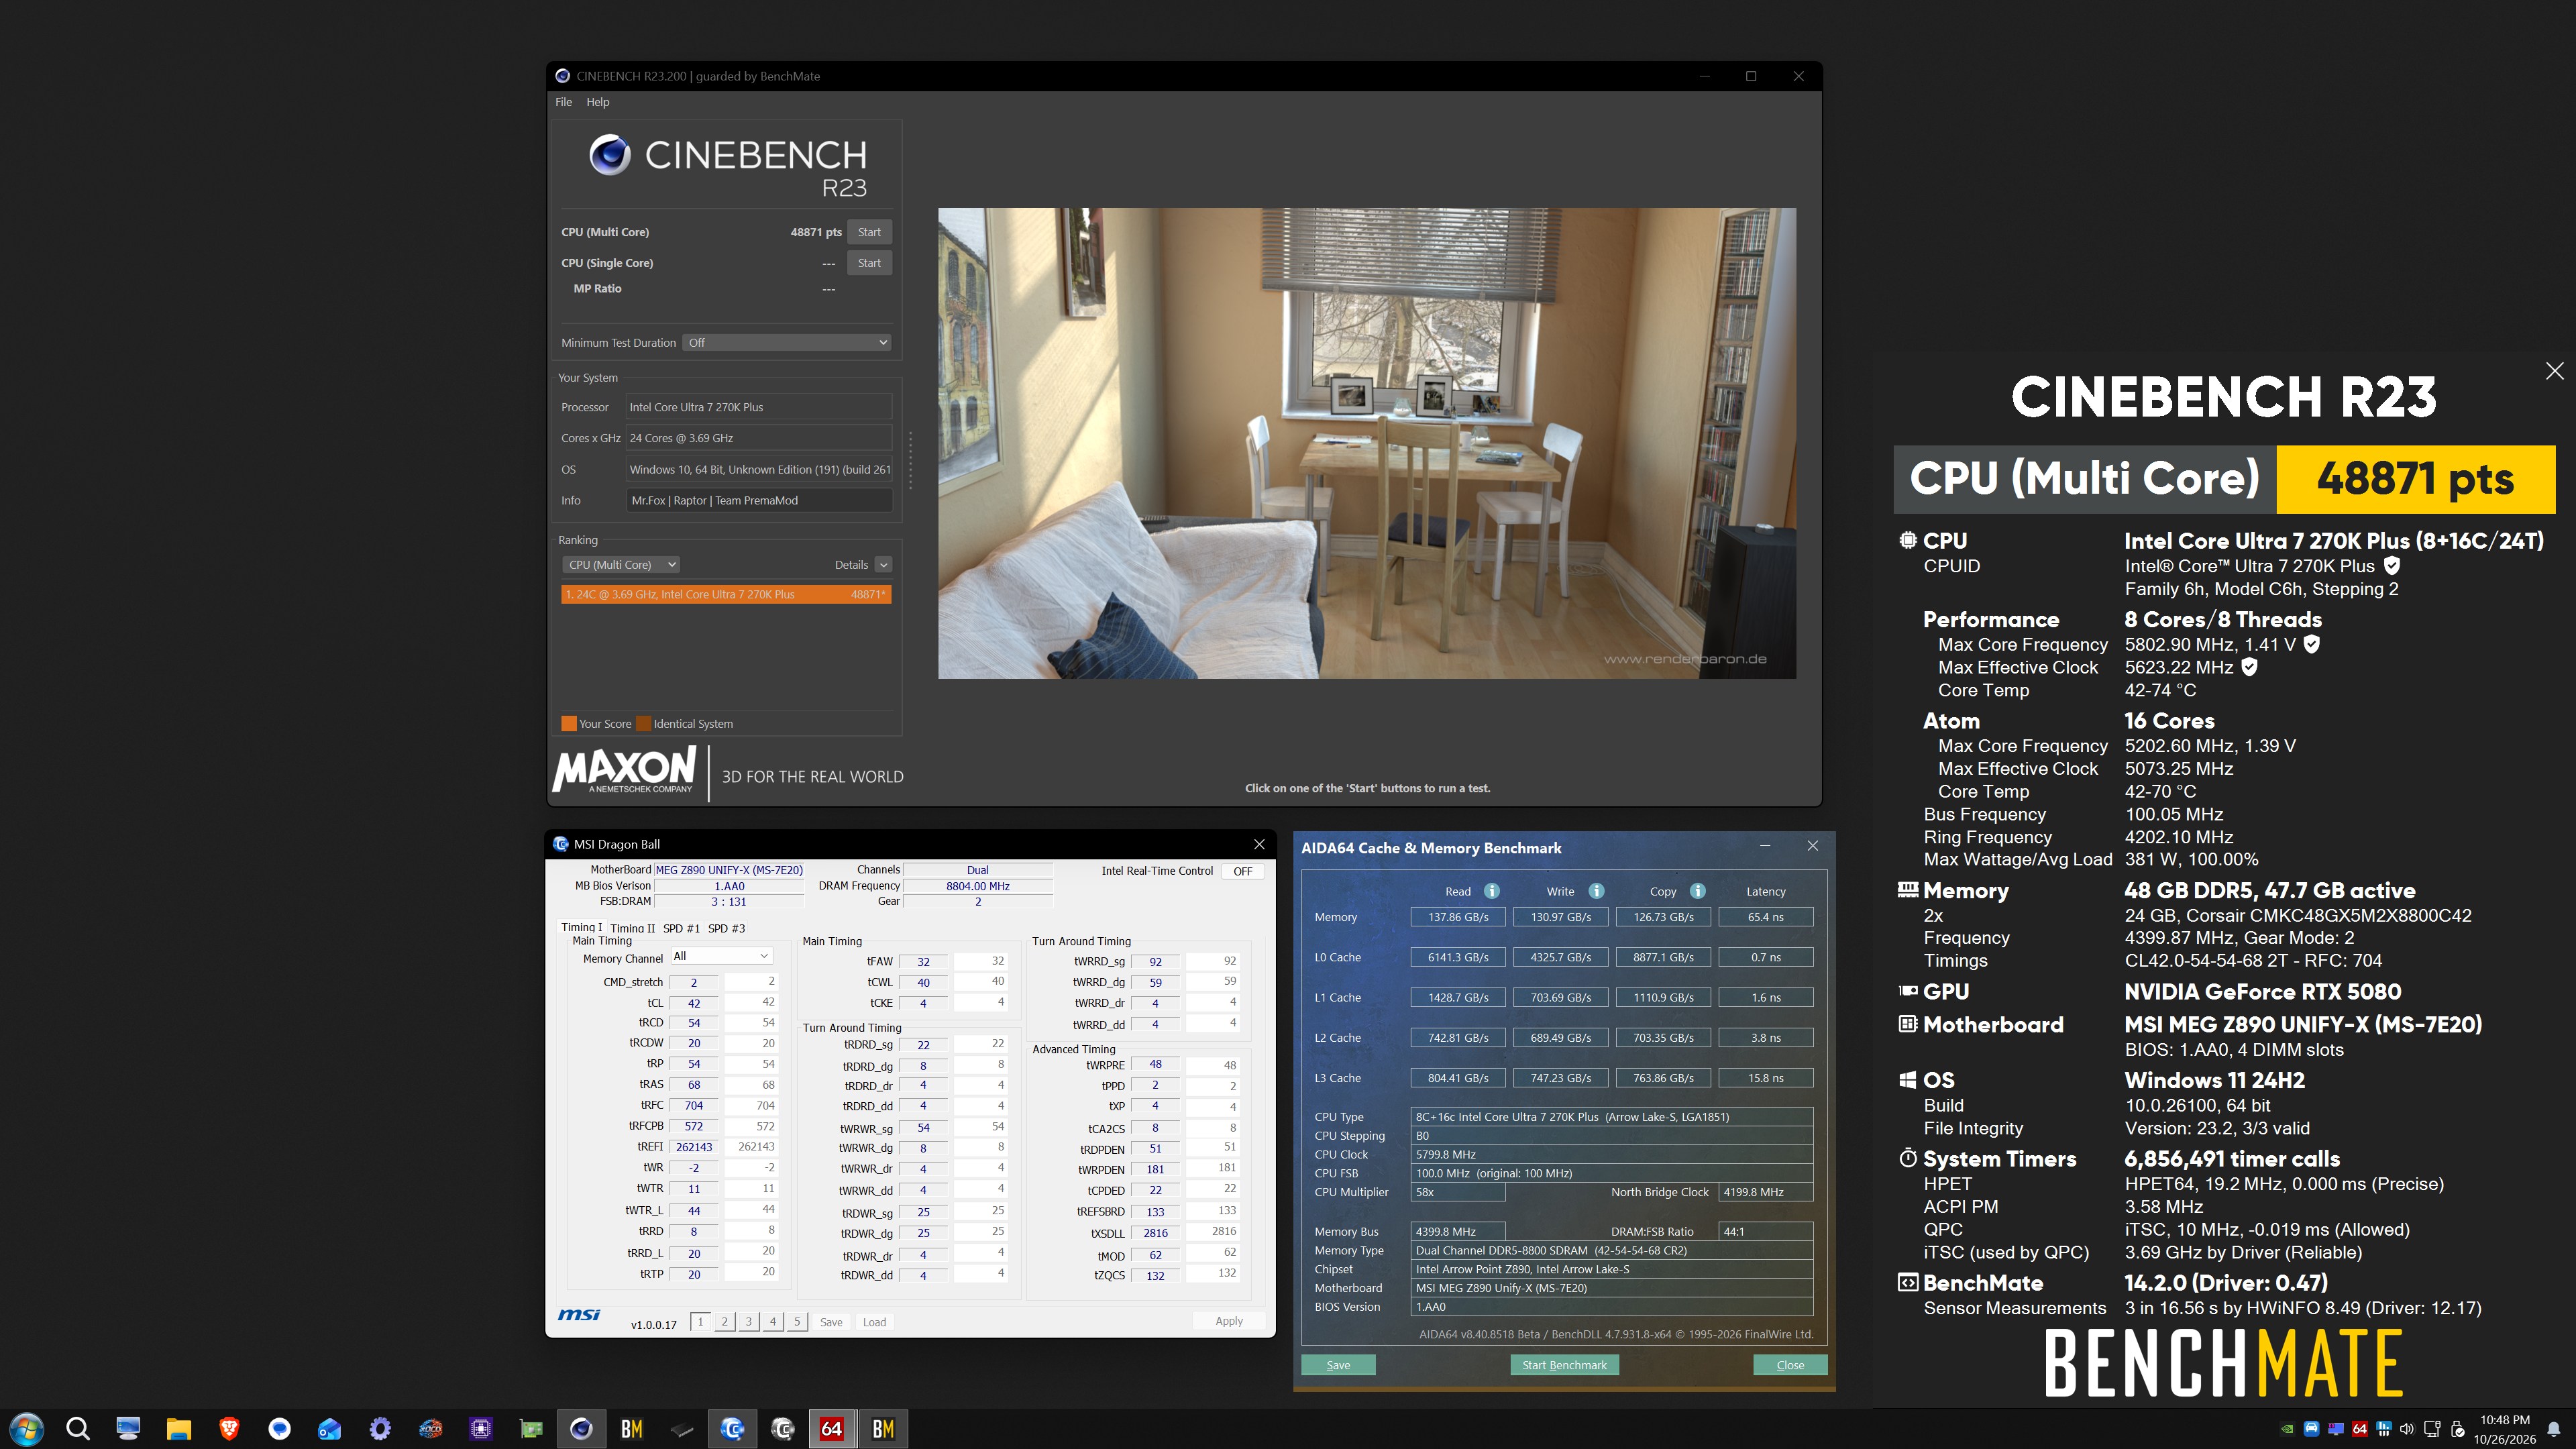Screen dimensions: 2576x1449
Task: Open the Minimum Test Duration dropdown
Action: [787, 343]
